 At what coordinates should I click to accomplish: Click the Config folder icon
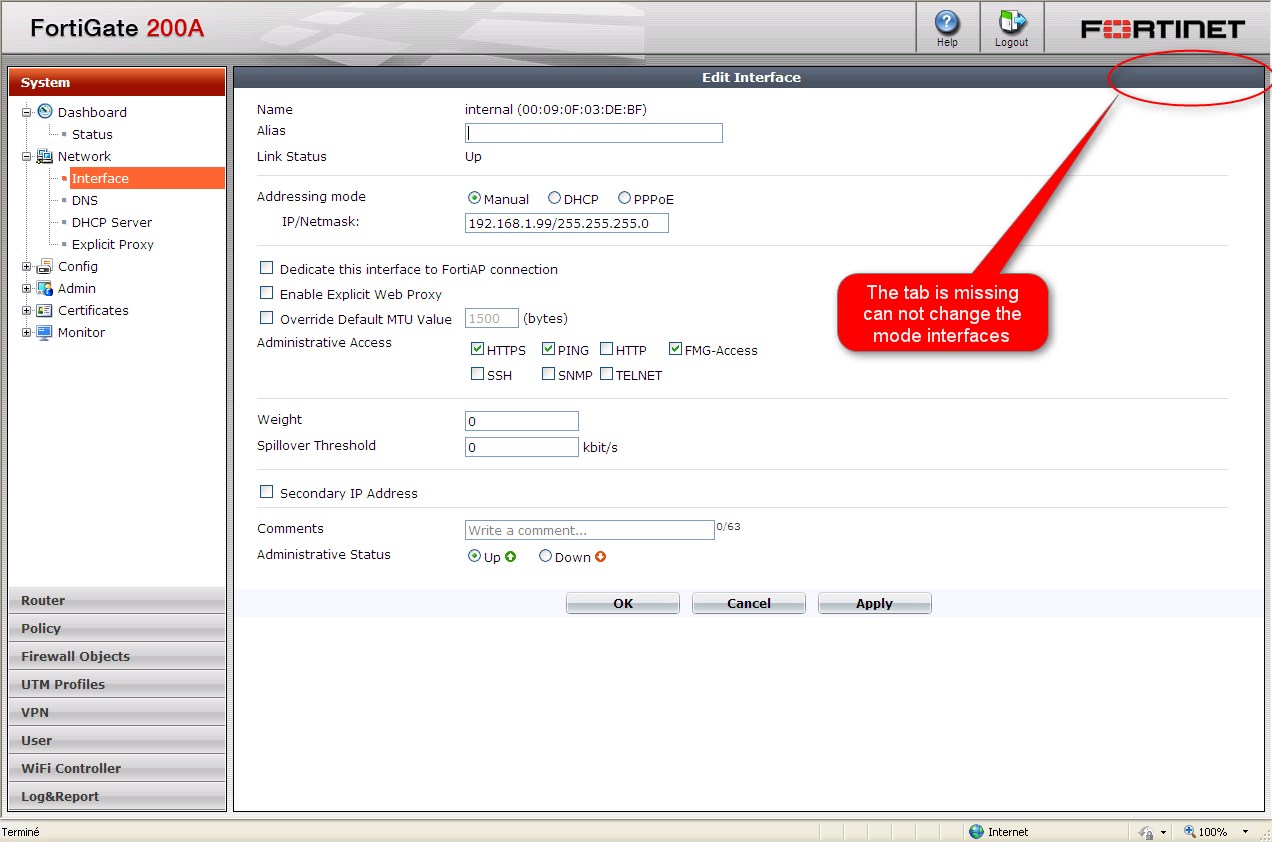[x=45, y=266]
